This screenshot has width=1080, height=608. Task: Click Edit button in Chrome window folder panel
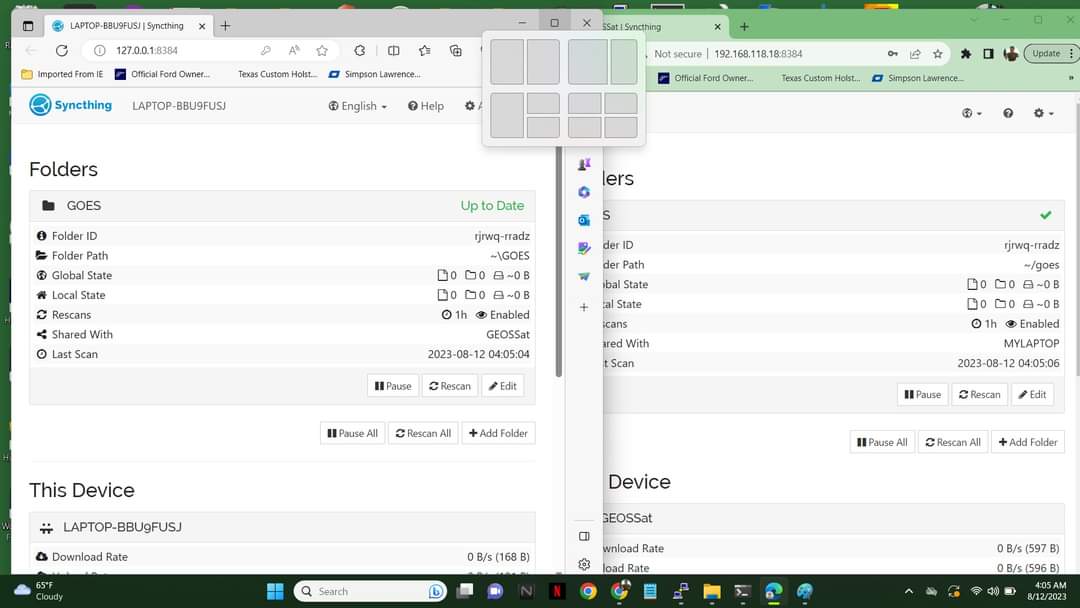[x=1032, y=395]
